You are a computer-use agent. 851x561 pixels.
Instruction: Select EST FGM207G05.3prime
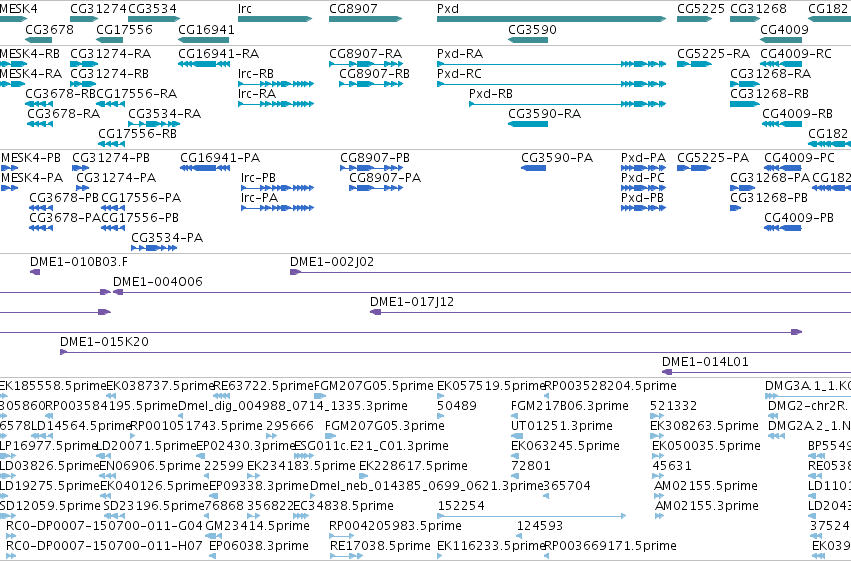[x=385, y=426]
